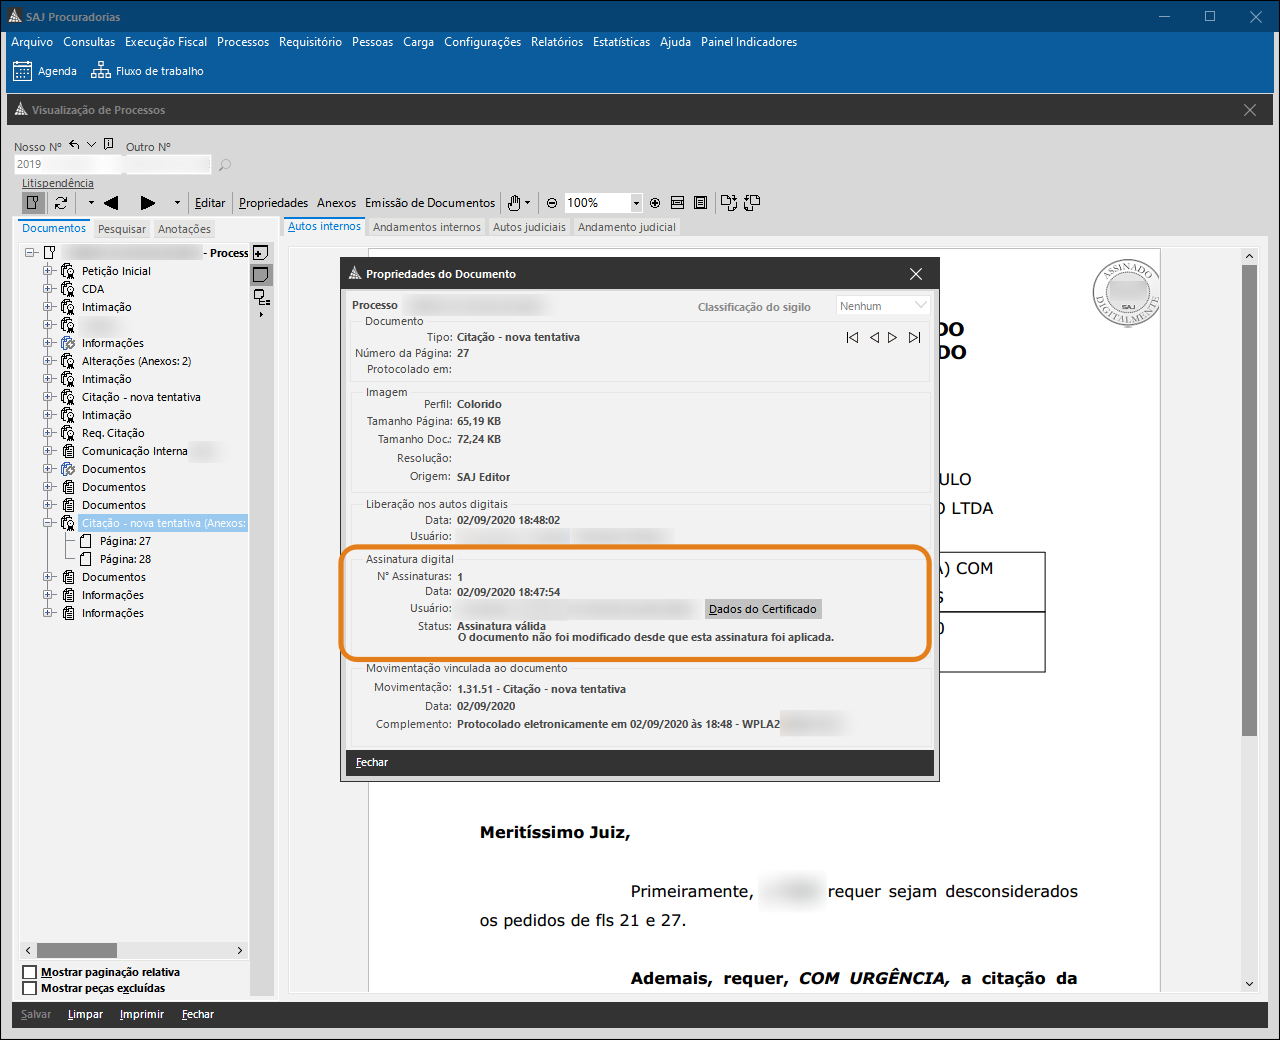Go to last document in properties dialog
Image resolution: width=1280 pixels, height=1040 pixels.
(914, 338)
